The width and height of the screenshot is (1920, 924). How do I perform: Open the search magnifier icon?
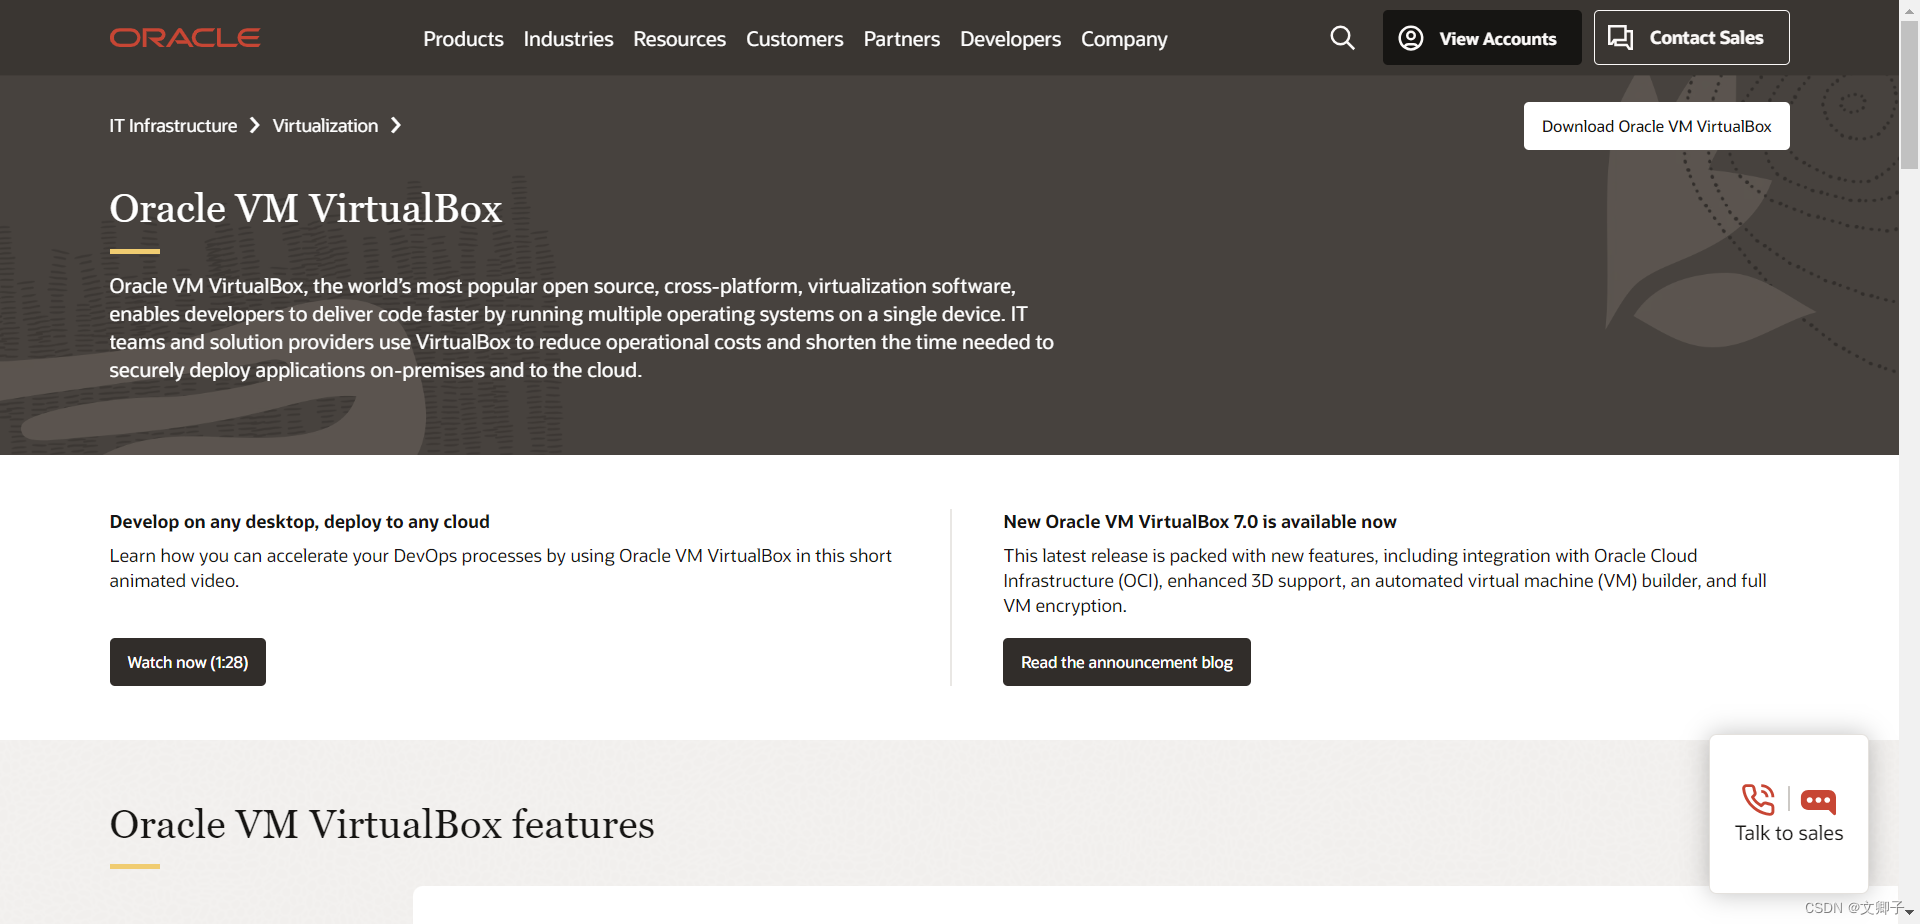1342,38
